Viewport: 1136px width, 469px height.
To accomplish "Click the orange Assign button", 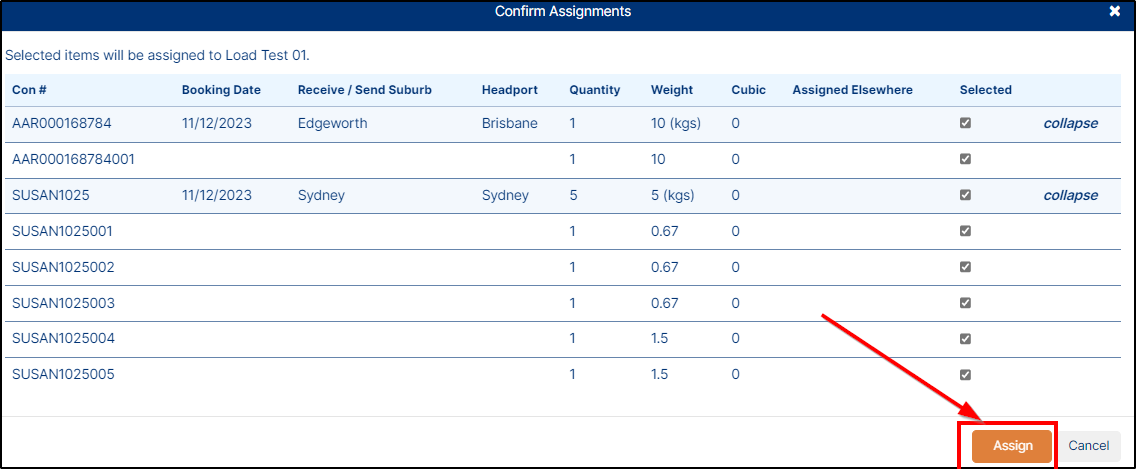I will [1012, 446].
